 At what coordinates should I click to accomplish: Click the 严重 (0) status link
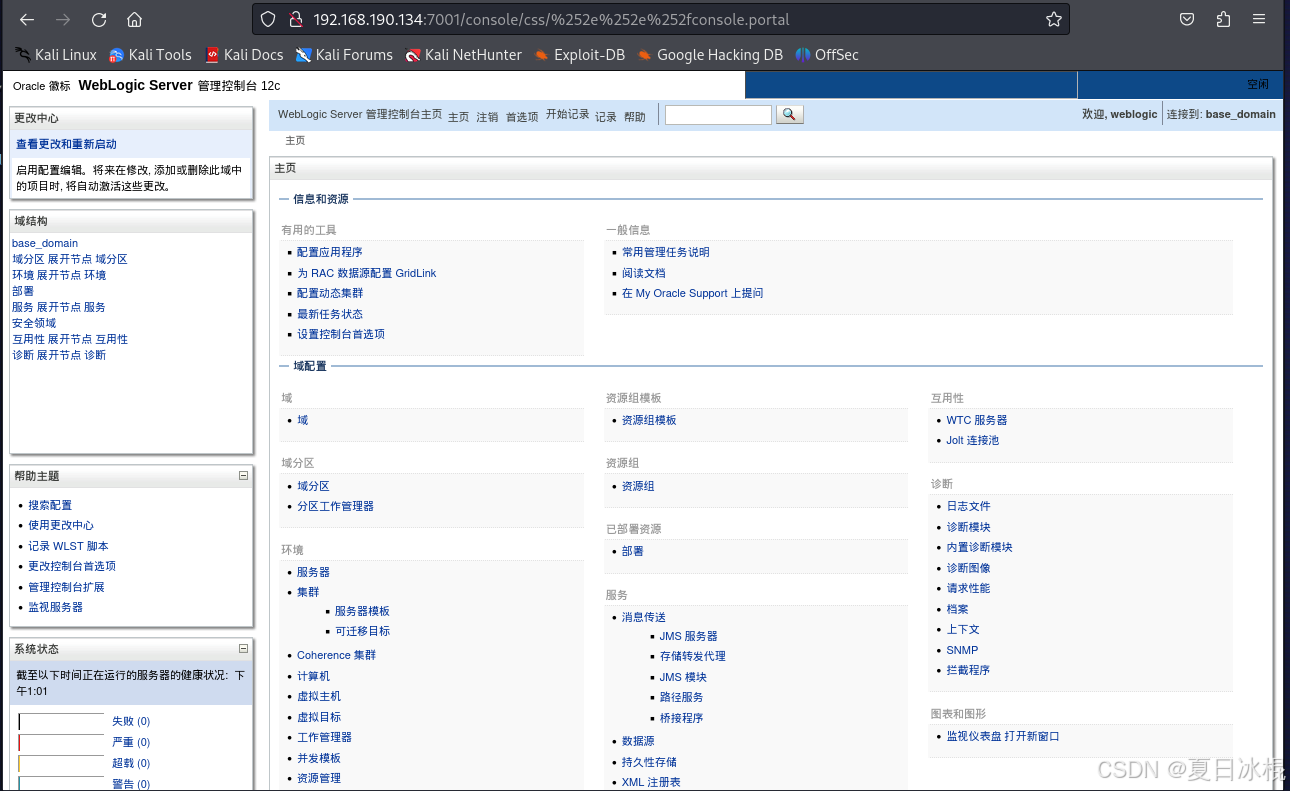pos(131,742)
